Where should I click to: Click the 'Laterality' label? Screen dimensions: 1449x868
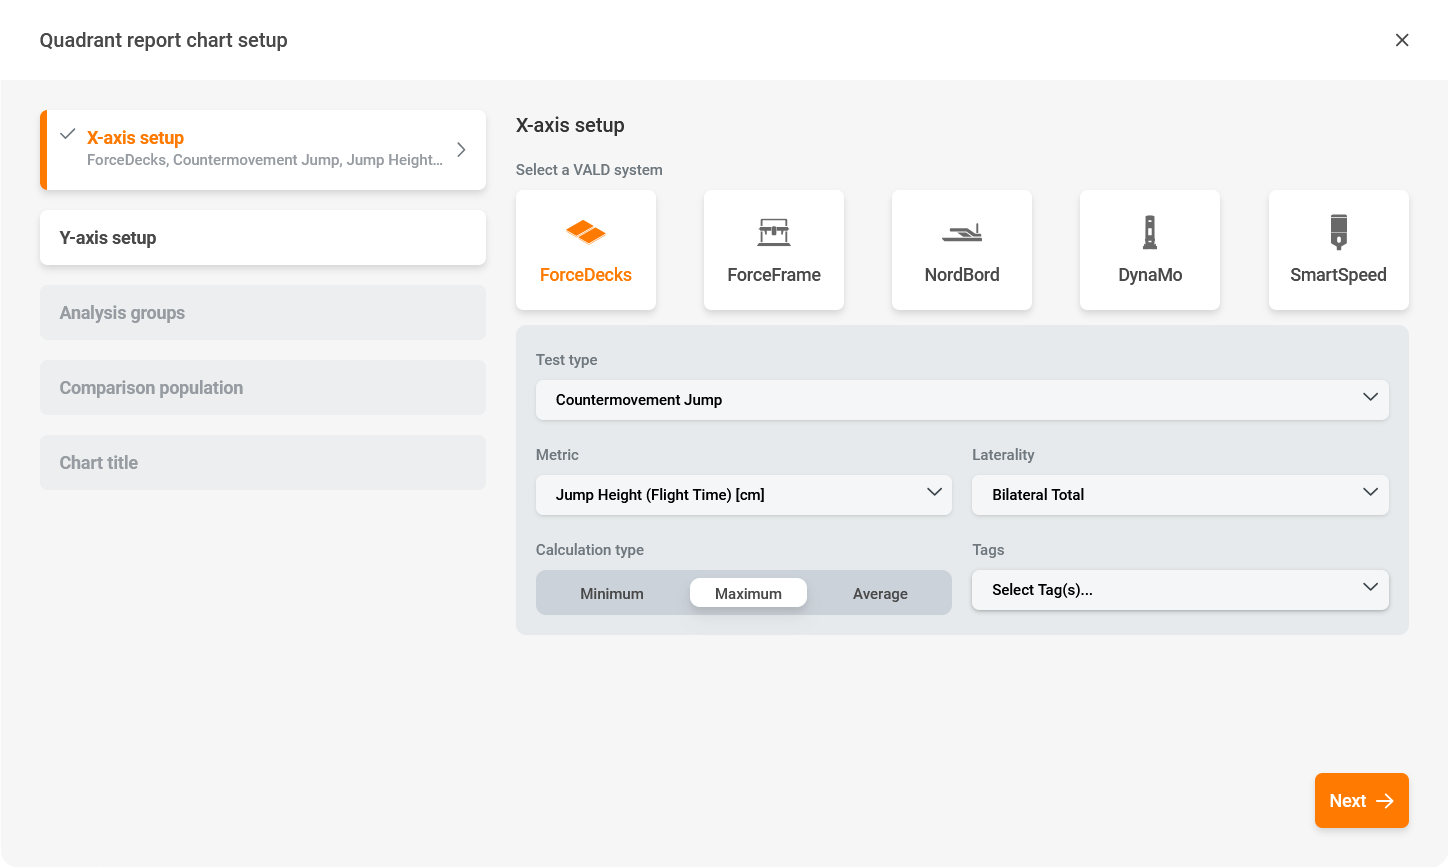[1003, 455]
